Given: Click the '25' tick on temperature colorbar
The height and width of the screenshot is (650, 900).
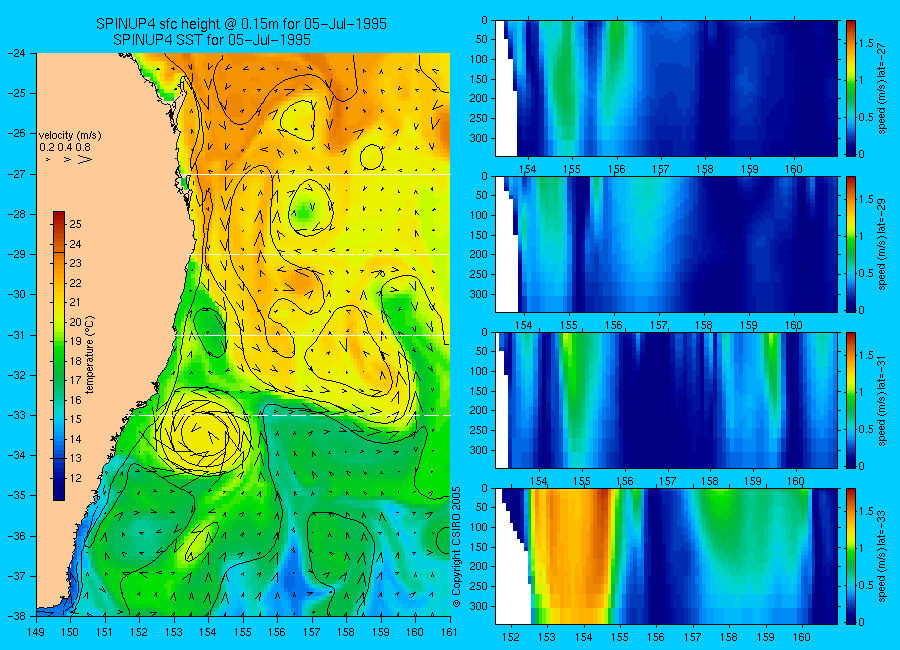Looking at the screenshot, I should pyautogui.click(x=75, y=224).
